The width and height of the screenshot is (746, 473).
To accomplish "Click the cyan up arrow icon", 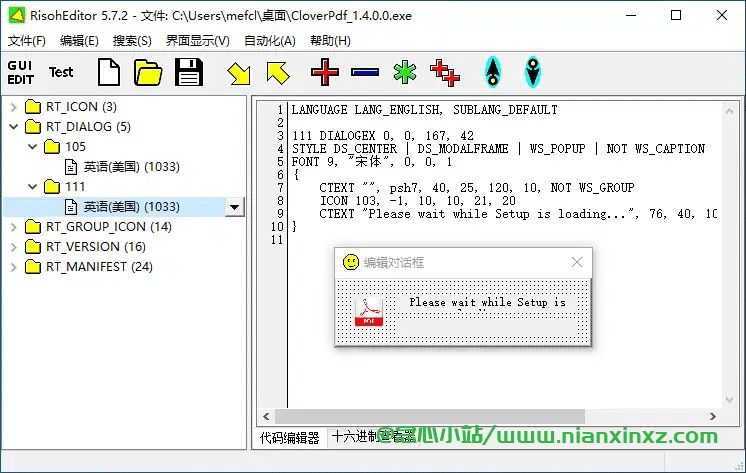I will pyautogui.click(x=493, y=72).
